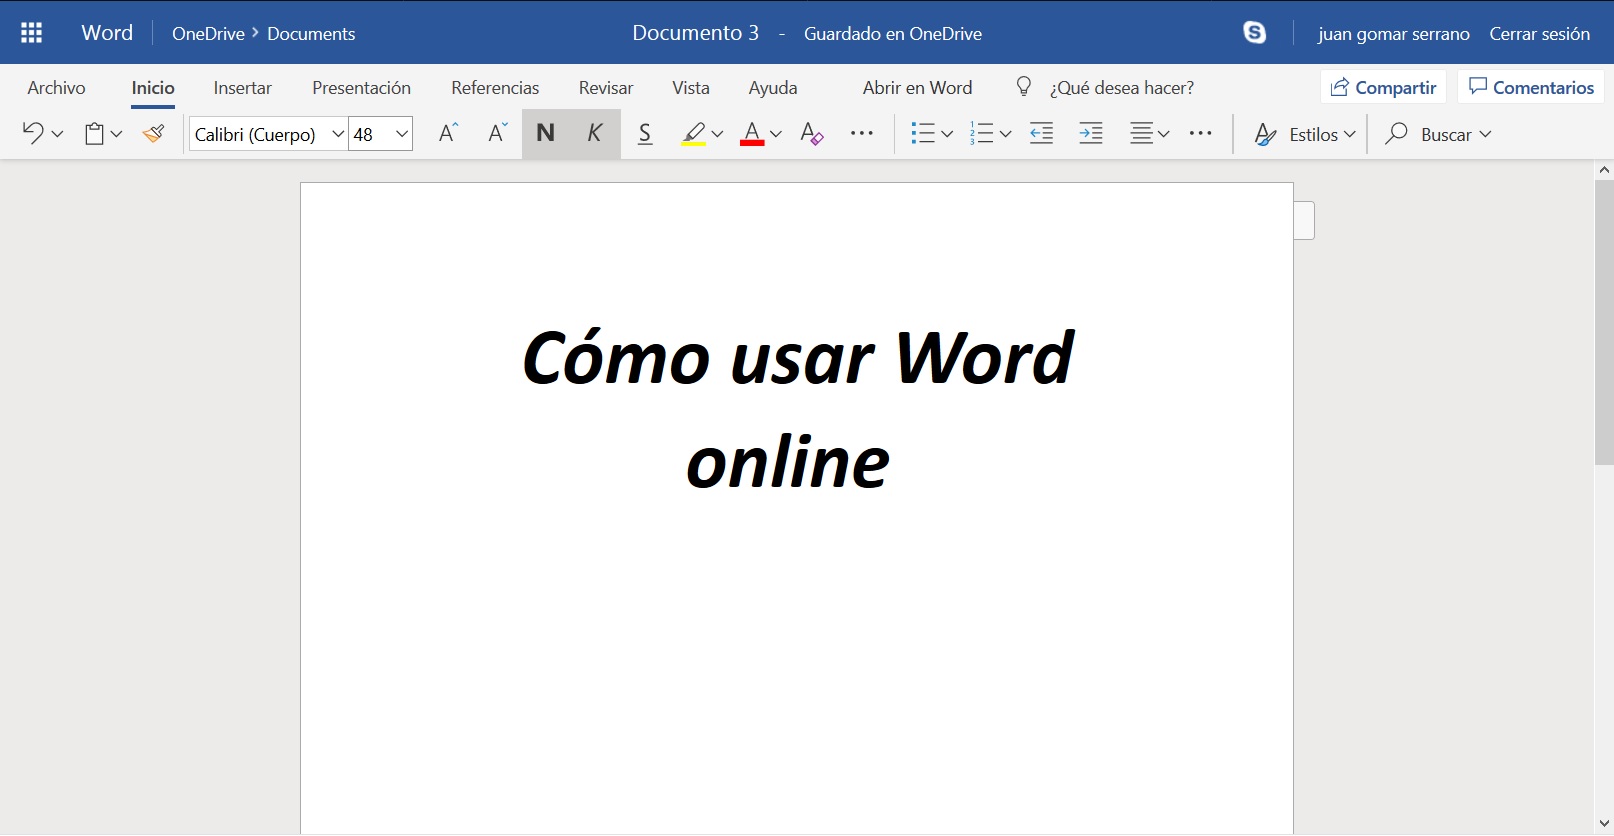The width and height of the screenshot is (1614, 836).
Task: Toggle italic (K) formatting off
Action: point(595,133)
